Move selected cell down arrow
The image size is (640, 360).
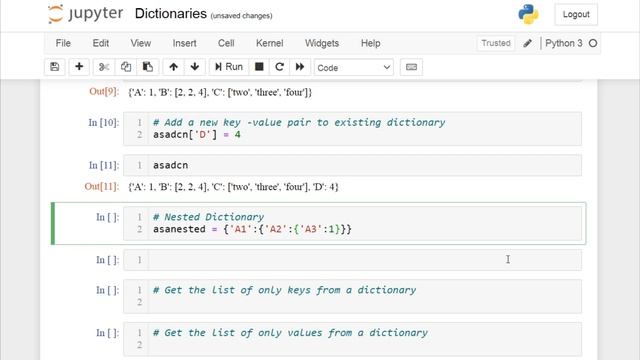click(x=195, y=67)
